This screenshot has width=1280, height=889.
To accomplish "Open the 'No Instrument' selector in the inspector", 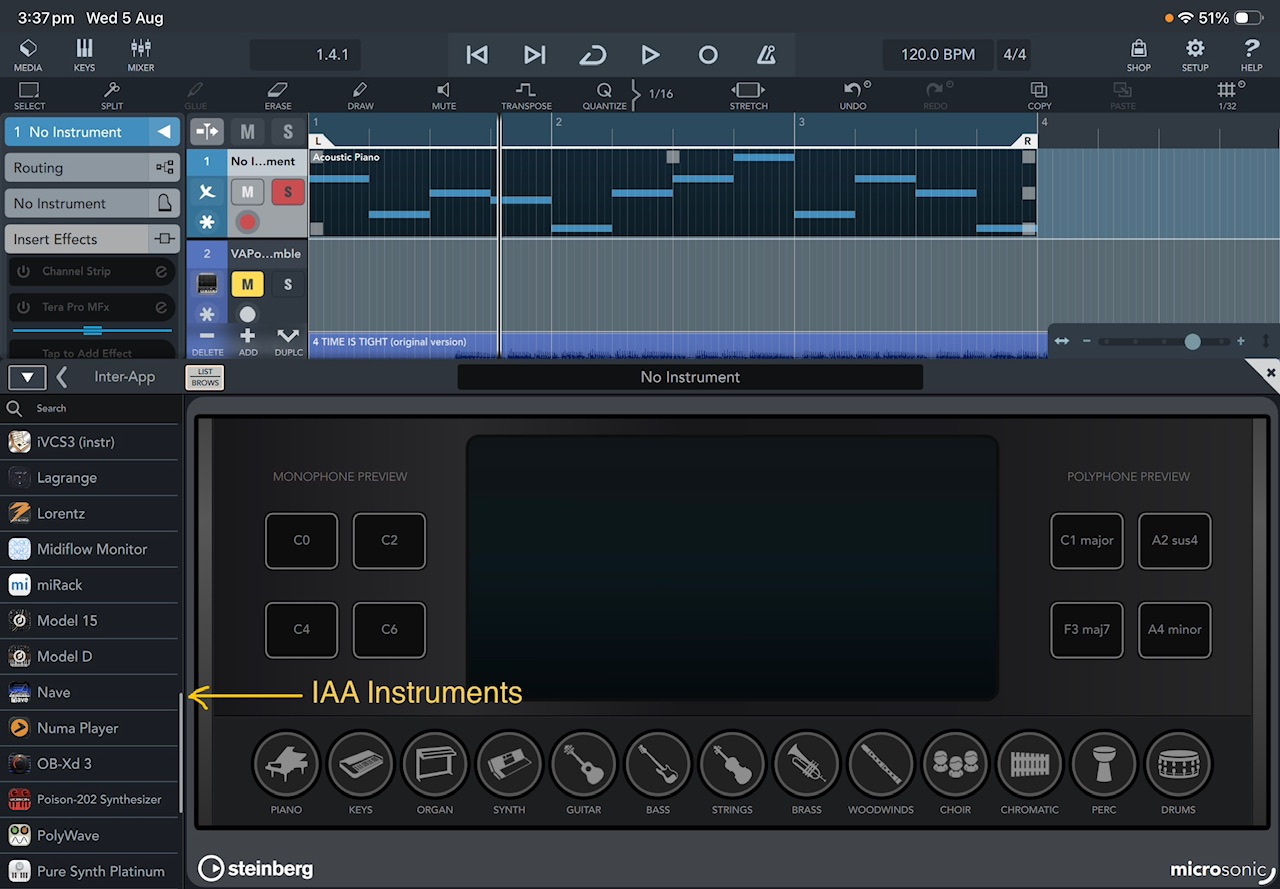I will pyautogui.click(x=91, y=203).
